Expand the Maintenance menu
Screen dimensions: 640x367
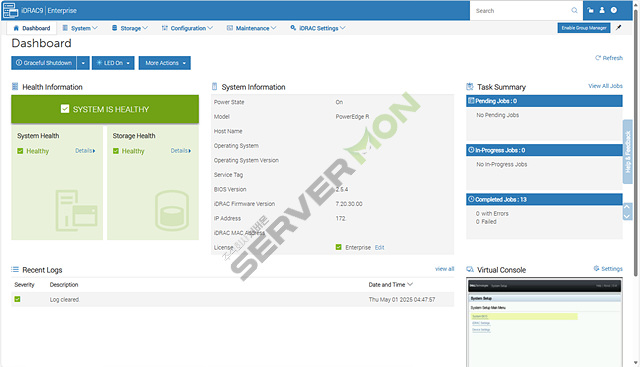click(x=251, y=28)
